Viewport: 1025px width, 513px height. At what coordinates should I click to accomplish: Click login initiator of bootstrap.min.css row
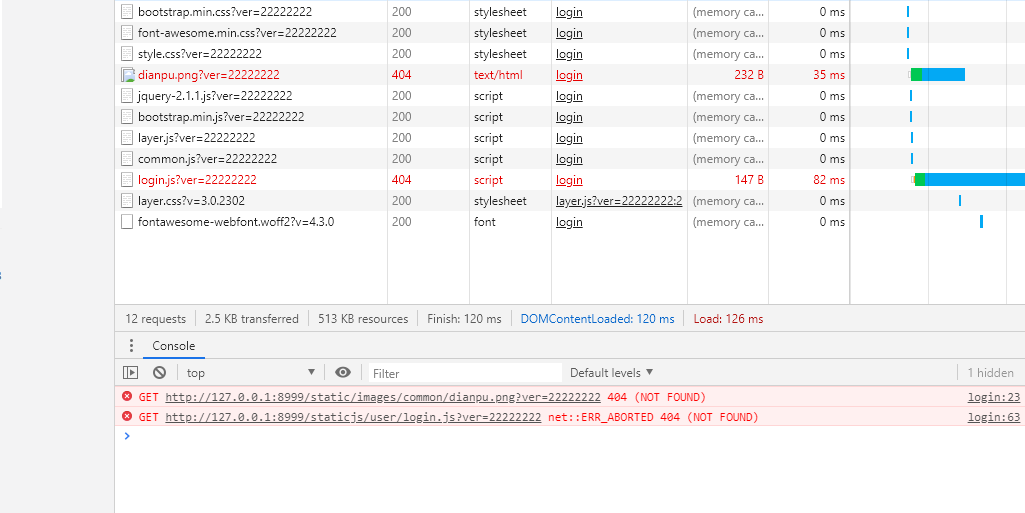[x=569, y=12]
